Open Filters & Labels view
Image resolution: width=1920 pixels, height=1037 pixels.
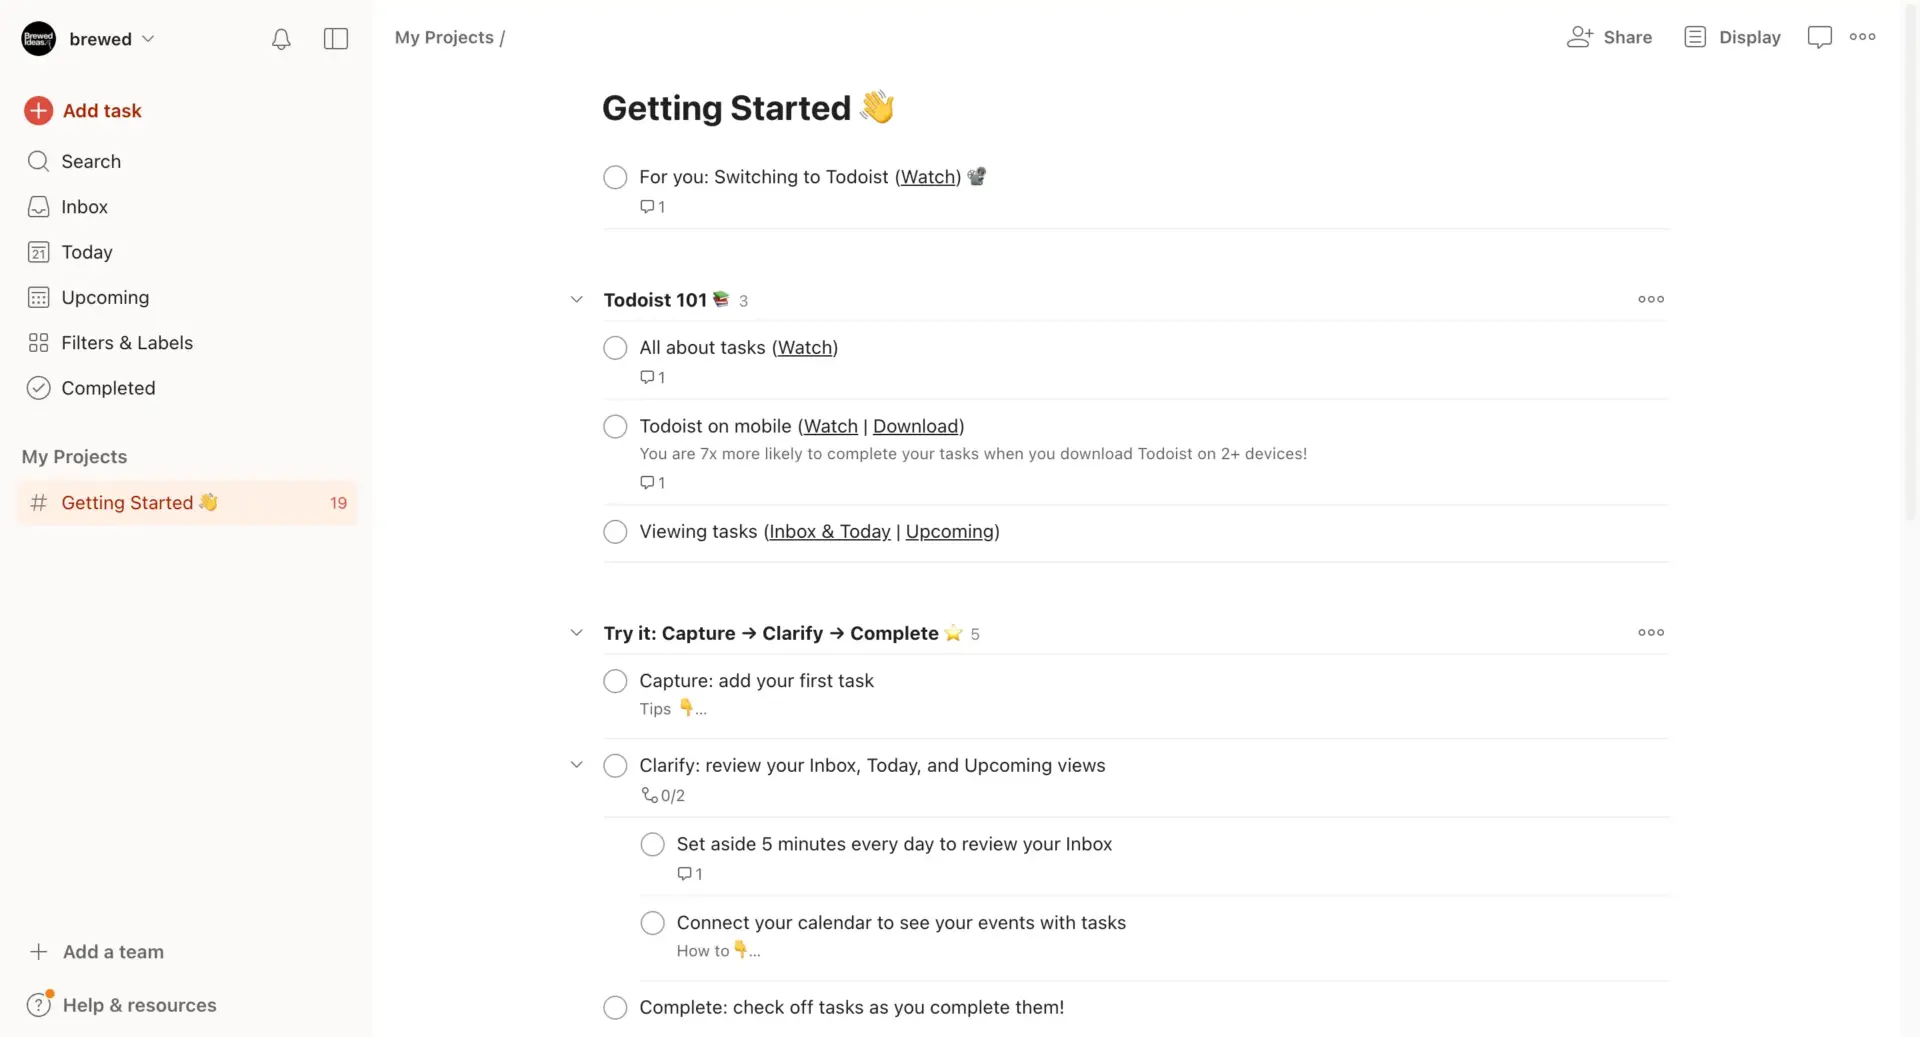126,343
